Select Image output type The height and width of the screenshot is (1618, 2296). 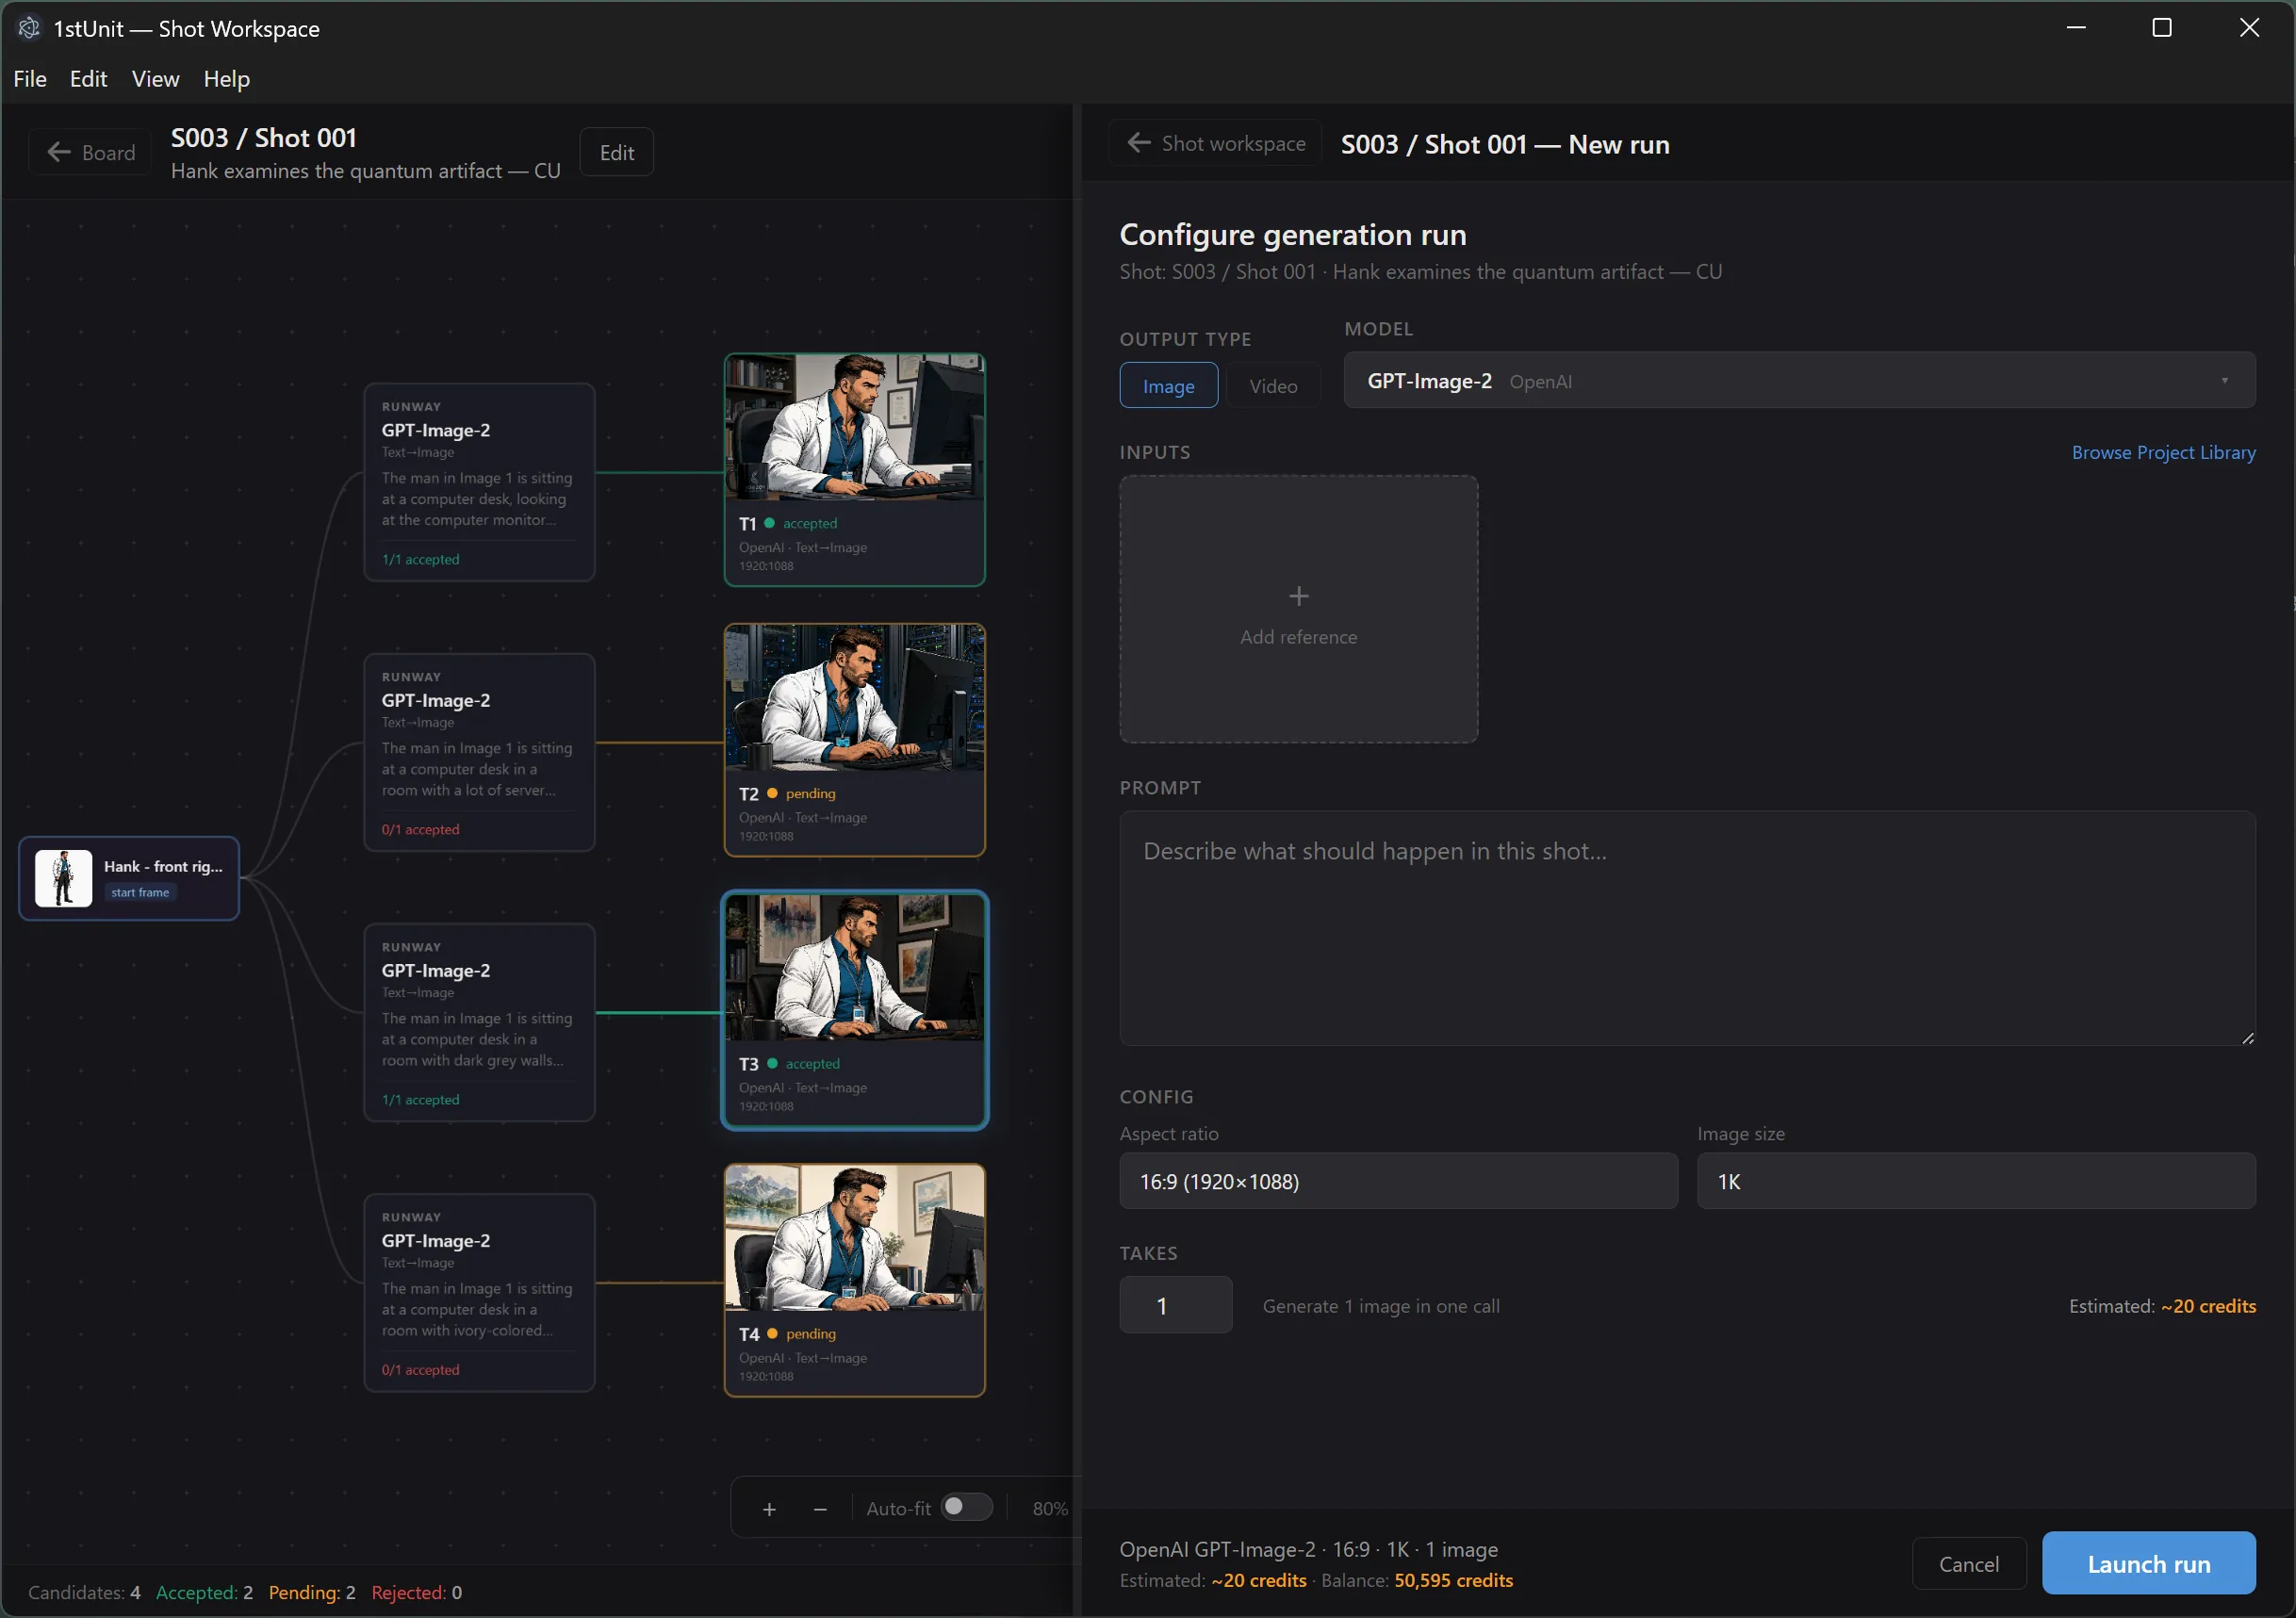click(x=1168, y=386)
